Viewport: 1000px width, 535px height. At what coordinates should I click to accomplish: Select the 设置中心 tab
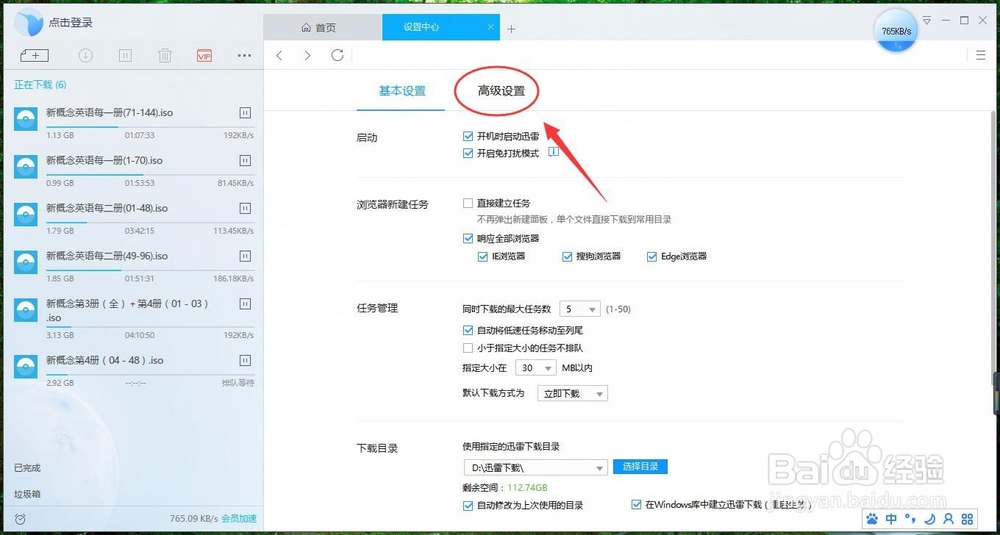point(441,27)
